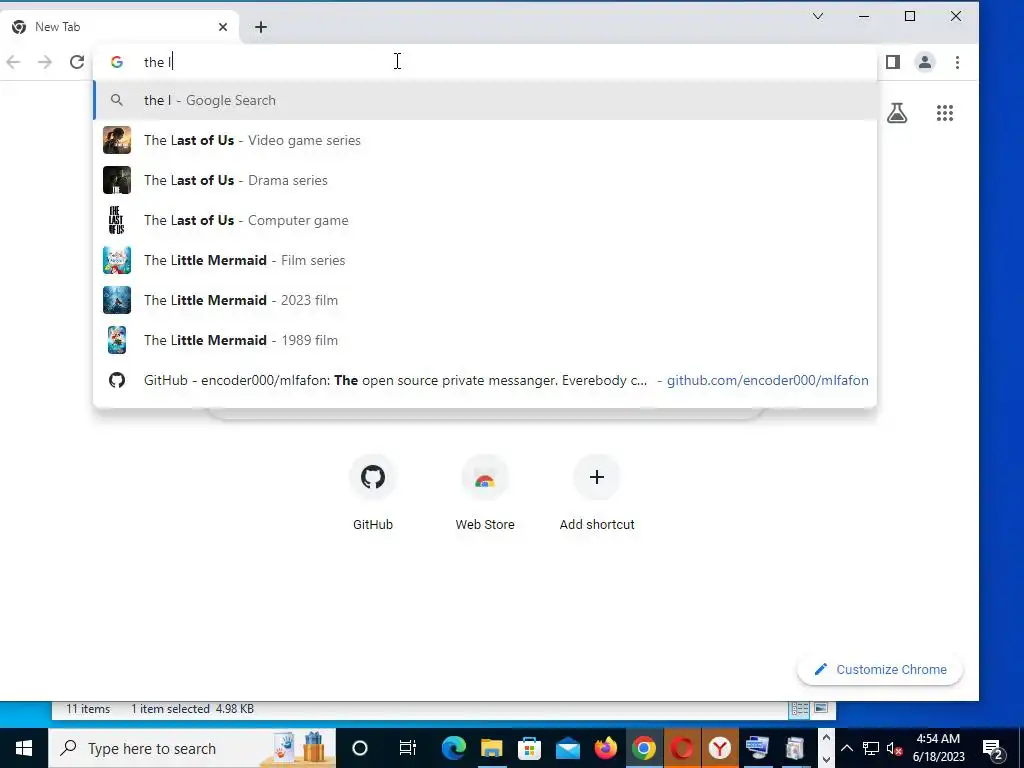
Task: Click the GitHub octocat icon in suggestions
Action: coord(117,380)
